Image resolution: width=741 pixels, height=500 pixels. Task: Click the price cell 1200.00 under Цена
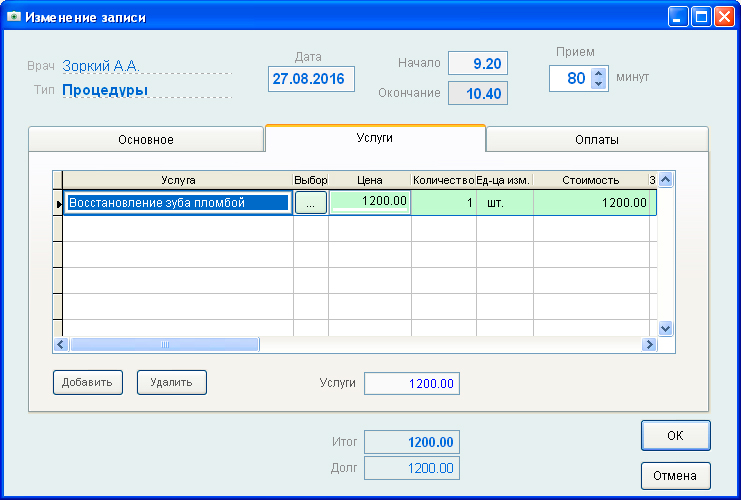coord(370,202)
